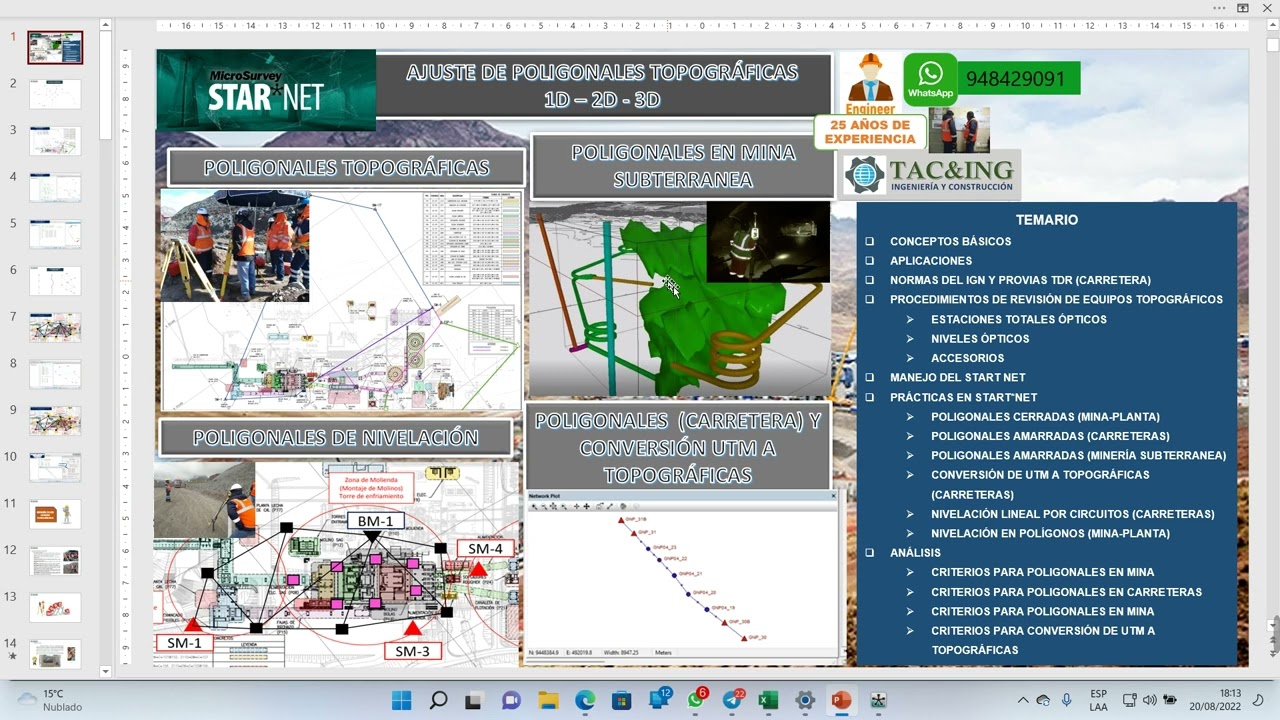Click 'MANEJO DEL START NET' bullet
This screenshot has width=1280, height=720.
pos(958,377)
